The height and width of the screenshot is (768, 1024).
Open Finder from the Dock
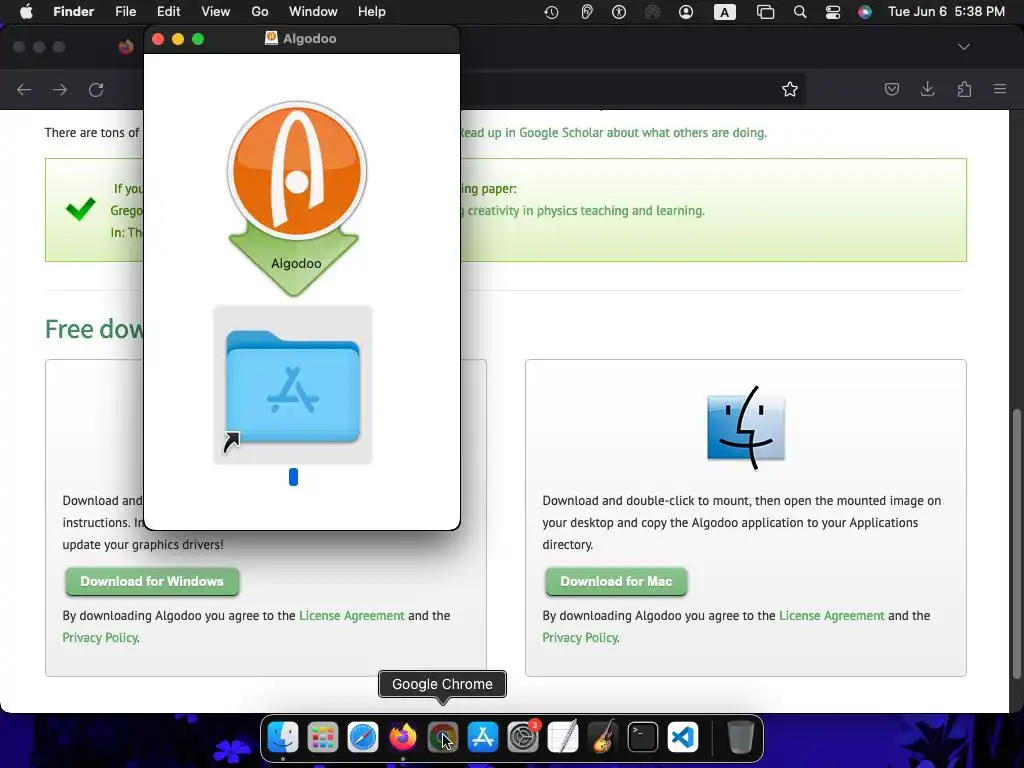pos(283,737)
